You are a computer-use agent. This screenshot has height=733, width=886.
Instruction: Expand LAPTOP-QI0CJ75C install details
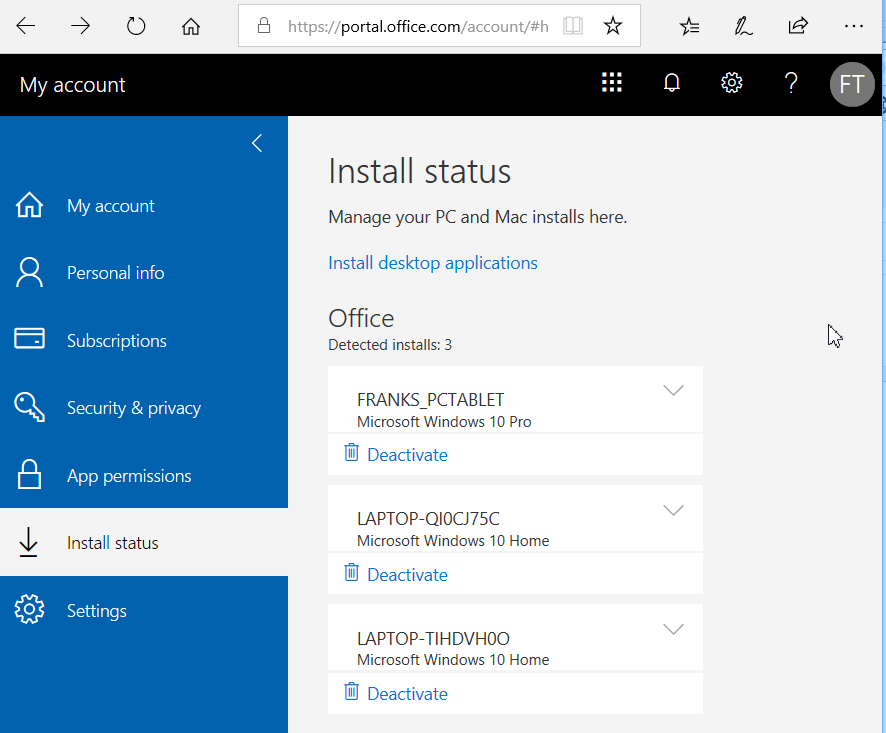click(x=674, y=511)
